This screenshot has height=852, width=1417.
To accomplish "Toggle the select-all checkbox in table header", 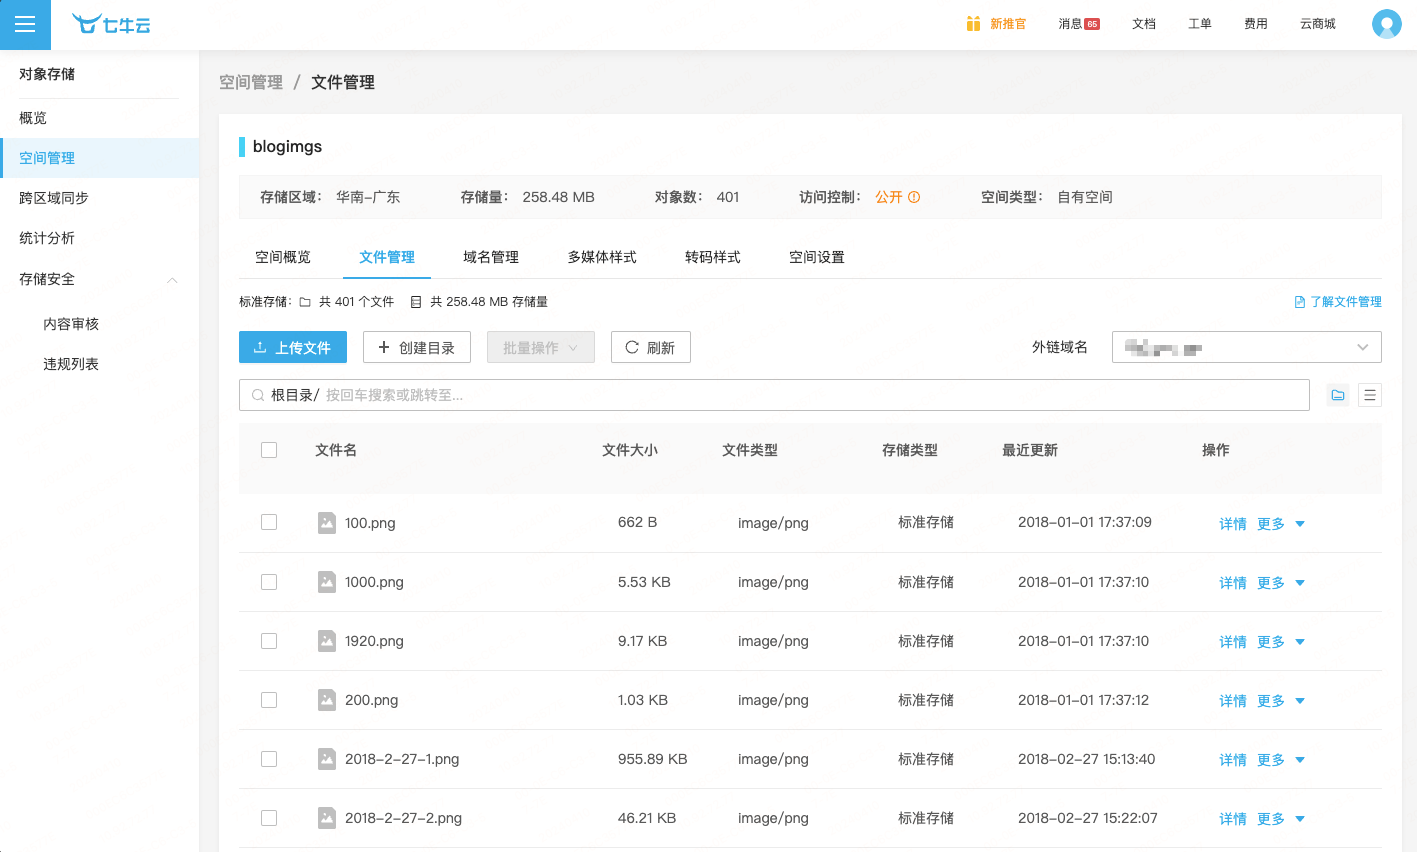I will (x=269, y=450).
